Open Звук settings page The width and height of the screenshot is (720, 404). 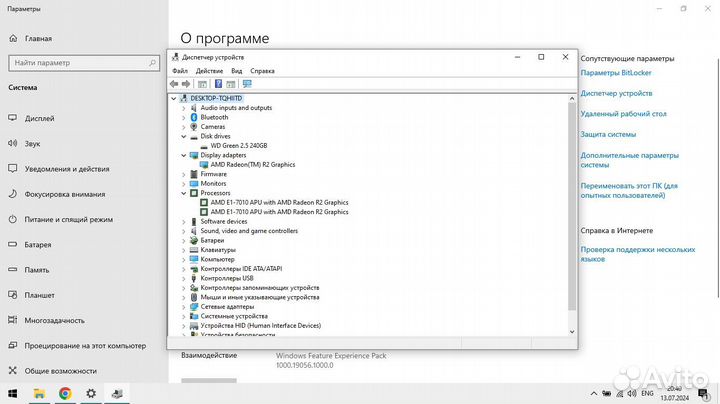click(32, 144)
